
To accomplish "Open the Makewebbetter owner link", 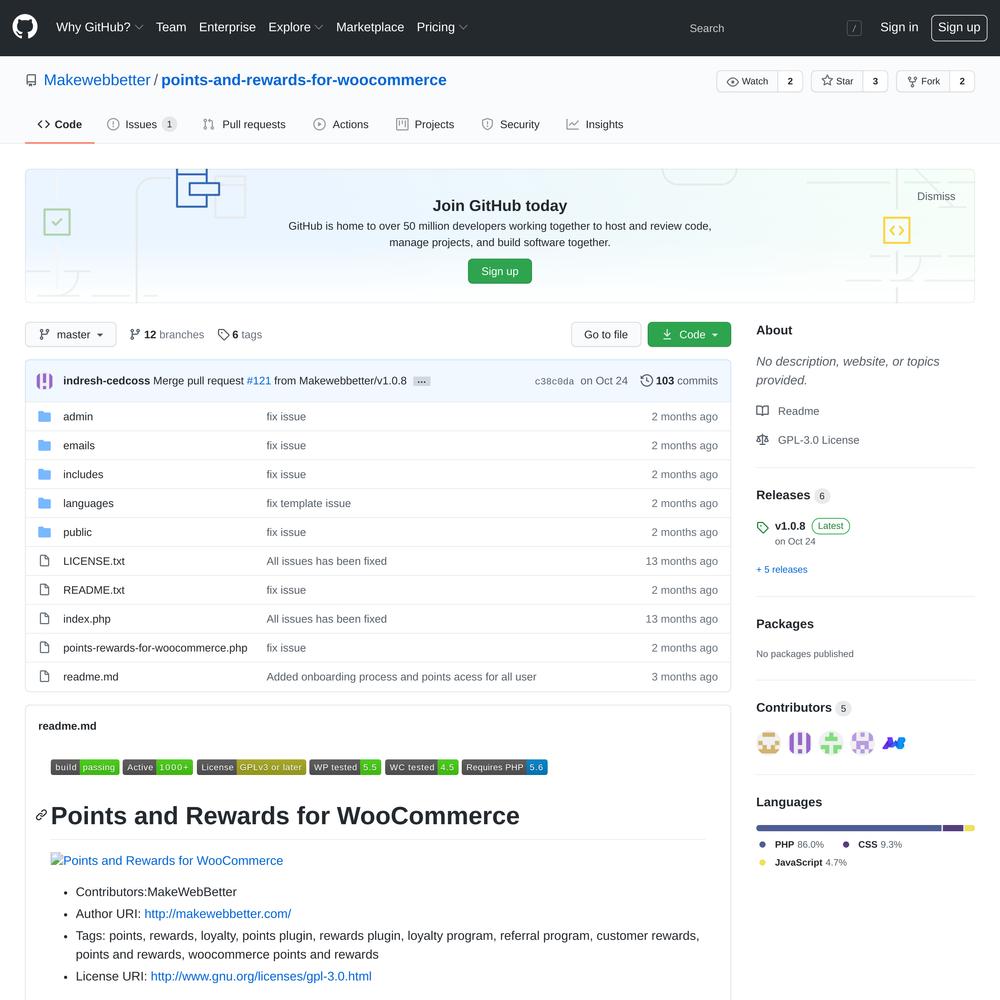I will point(97,80).
